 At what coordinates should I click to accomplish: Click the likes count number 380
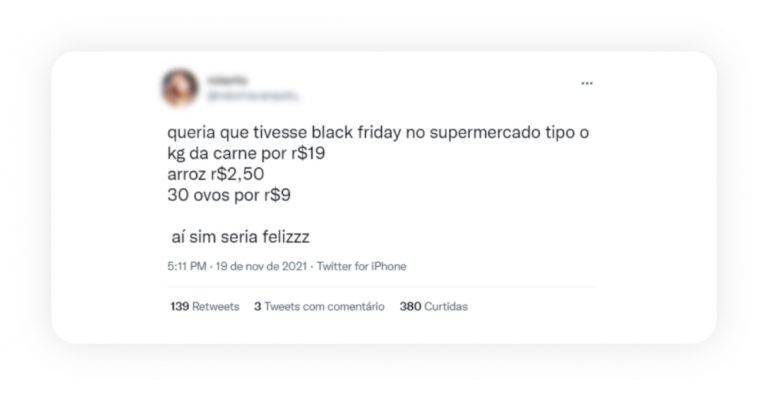point(410,306)
